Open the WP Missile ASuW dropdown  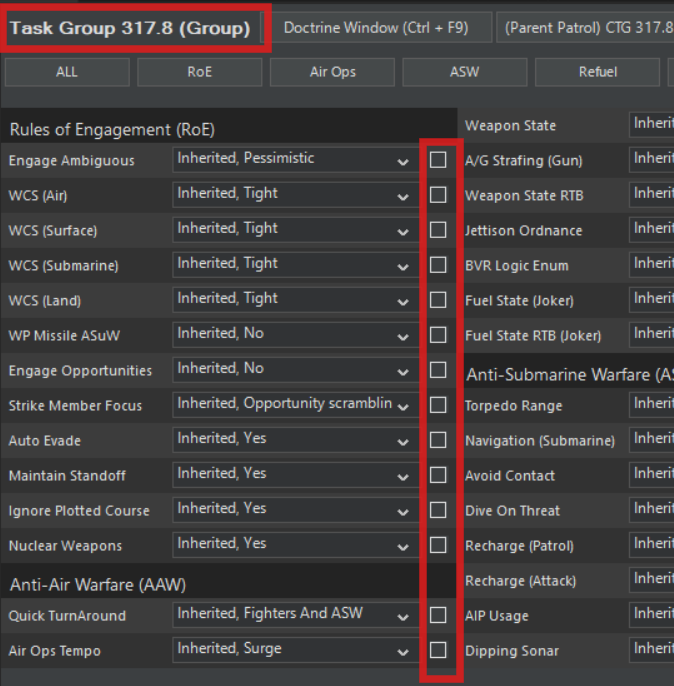coord(295,335)
